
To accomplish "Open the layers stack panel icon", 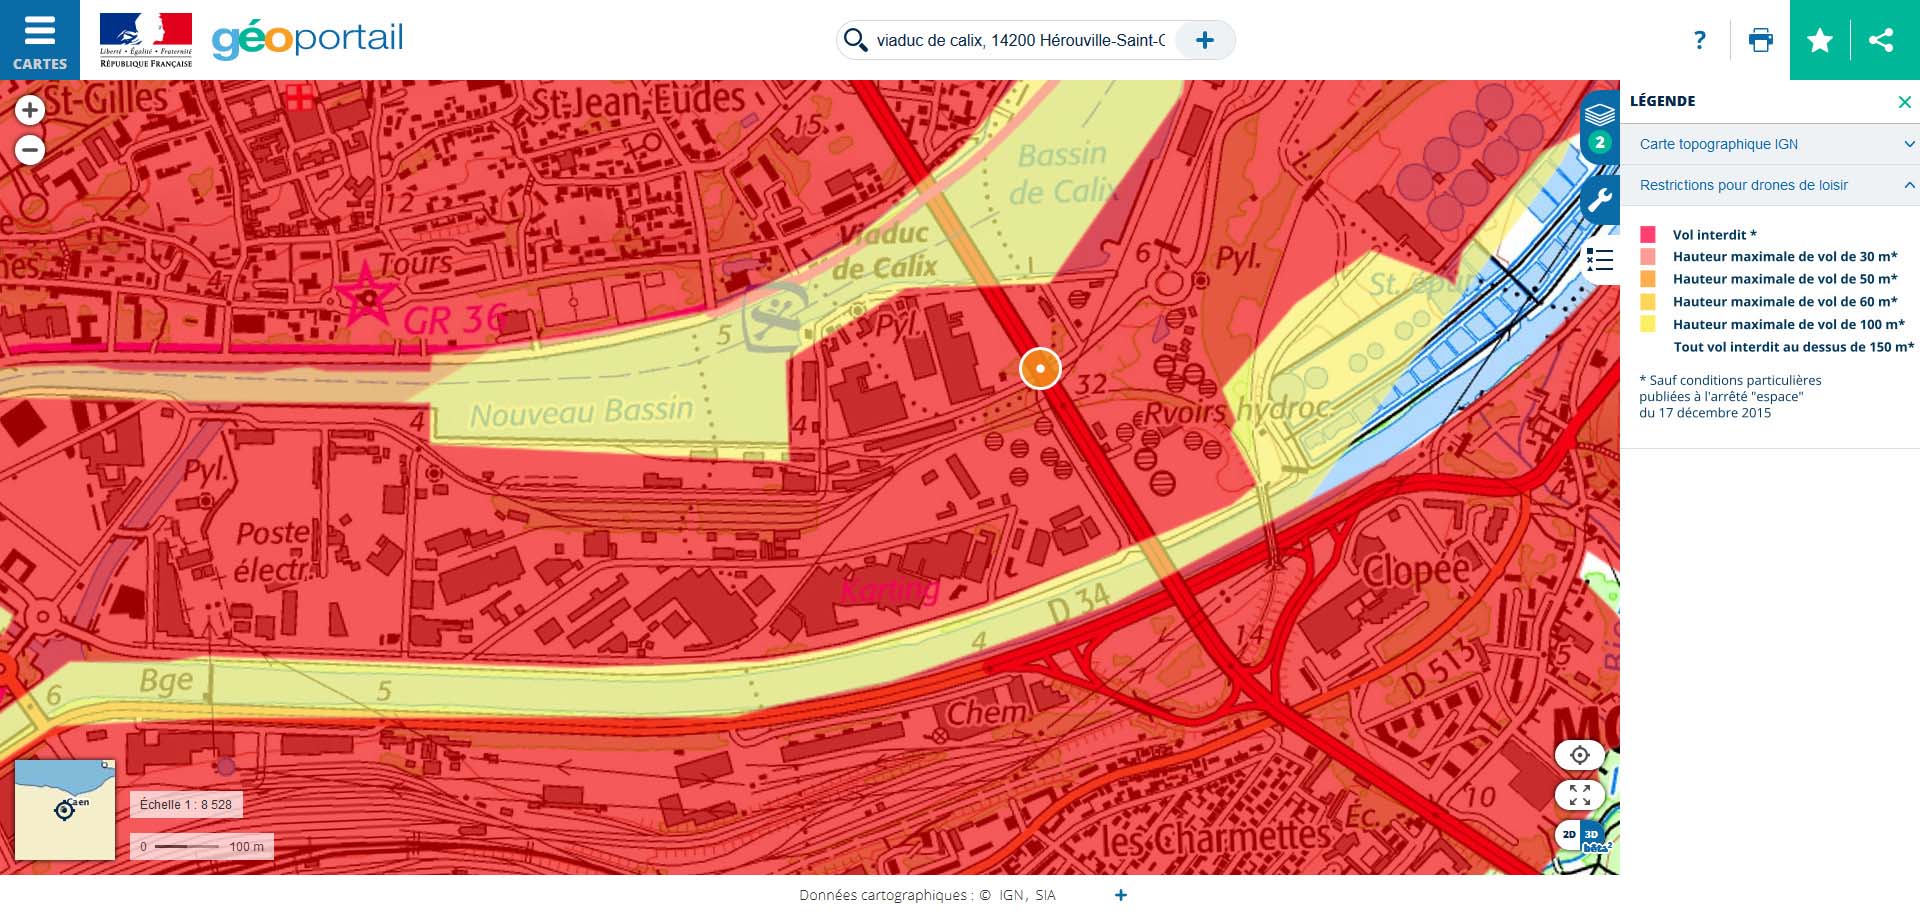I will click(1600, 115).
